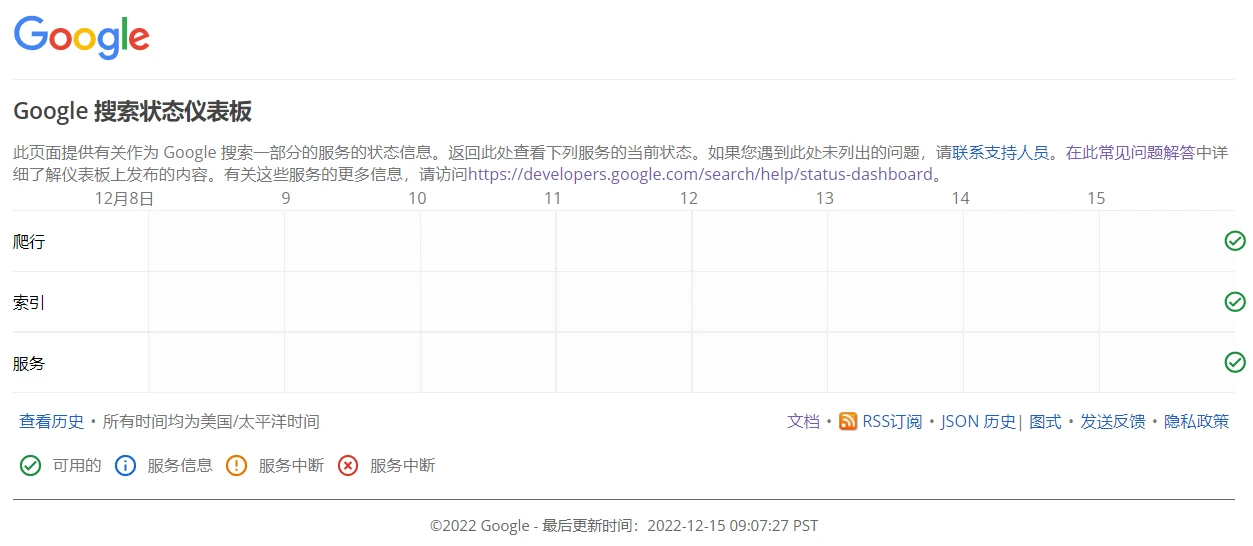1253x546 pixels.
Task: Open the 联系支持人员 link
Action: tap(1000, 153)
